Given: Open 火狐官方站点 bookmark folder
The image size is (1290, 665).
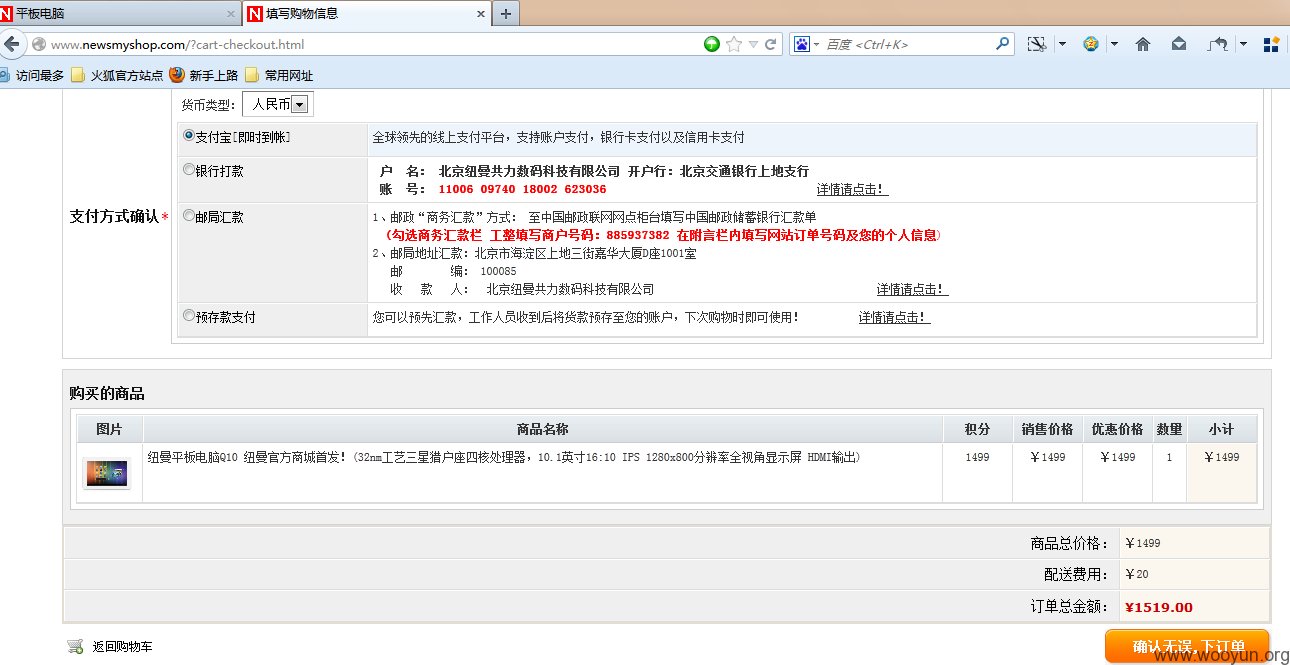Looking at the screenshot, I should click(x=117, y=75).
